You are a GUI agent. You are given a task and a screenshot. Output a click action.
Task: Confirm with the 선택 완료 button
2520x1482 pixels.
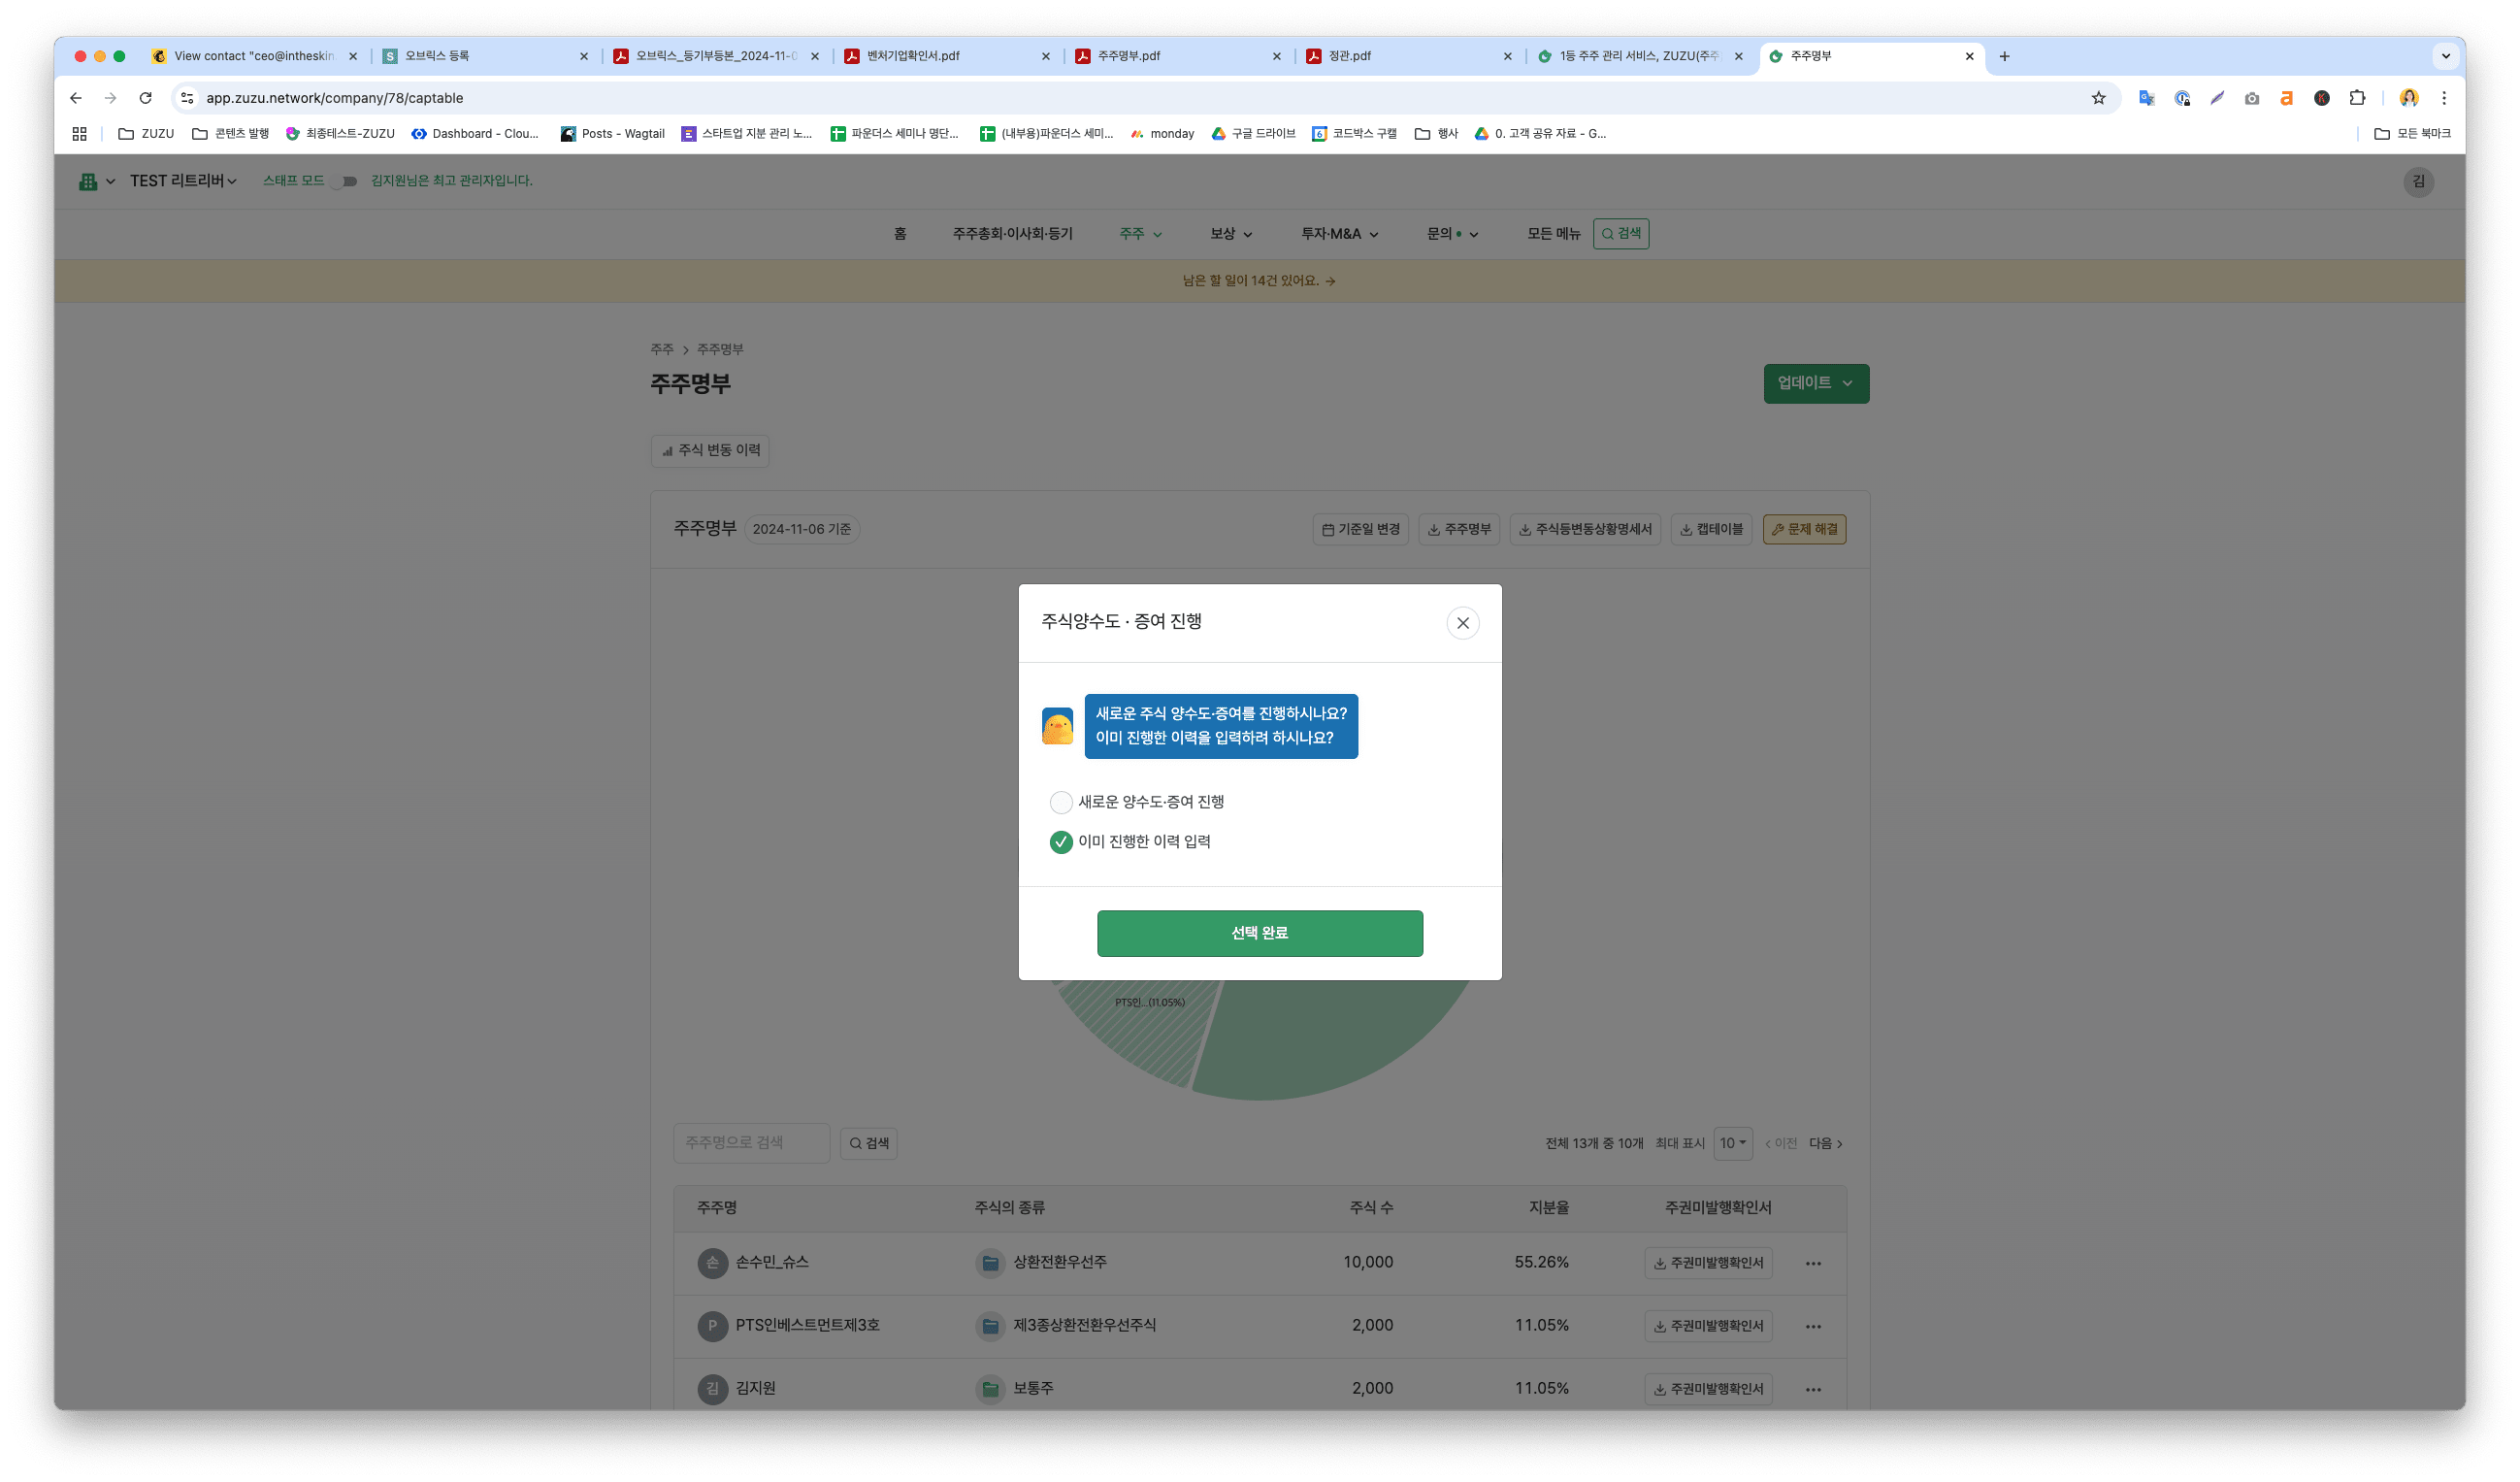[x=1260, y=932]
